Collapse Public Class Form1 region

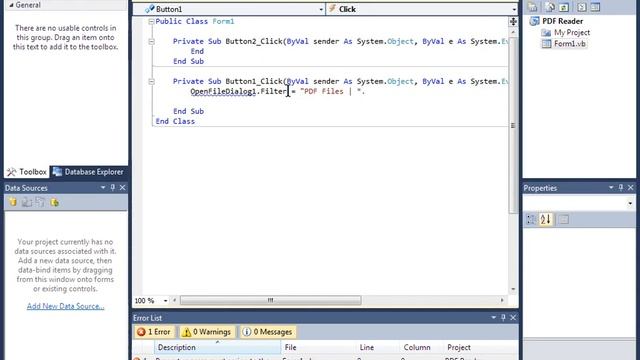pos(151,21)
